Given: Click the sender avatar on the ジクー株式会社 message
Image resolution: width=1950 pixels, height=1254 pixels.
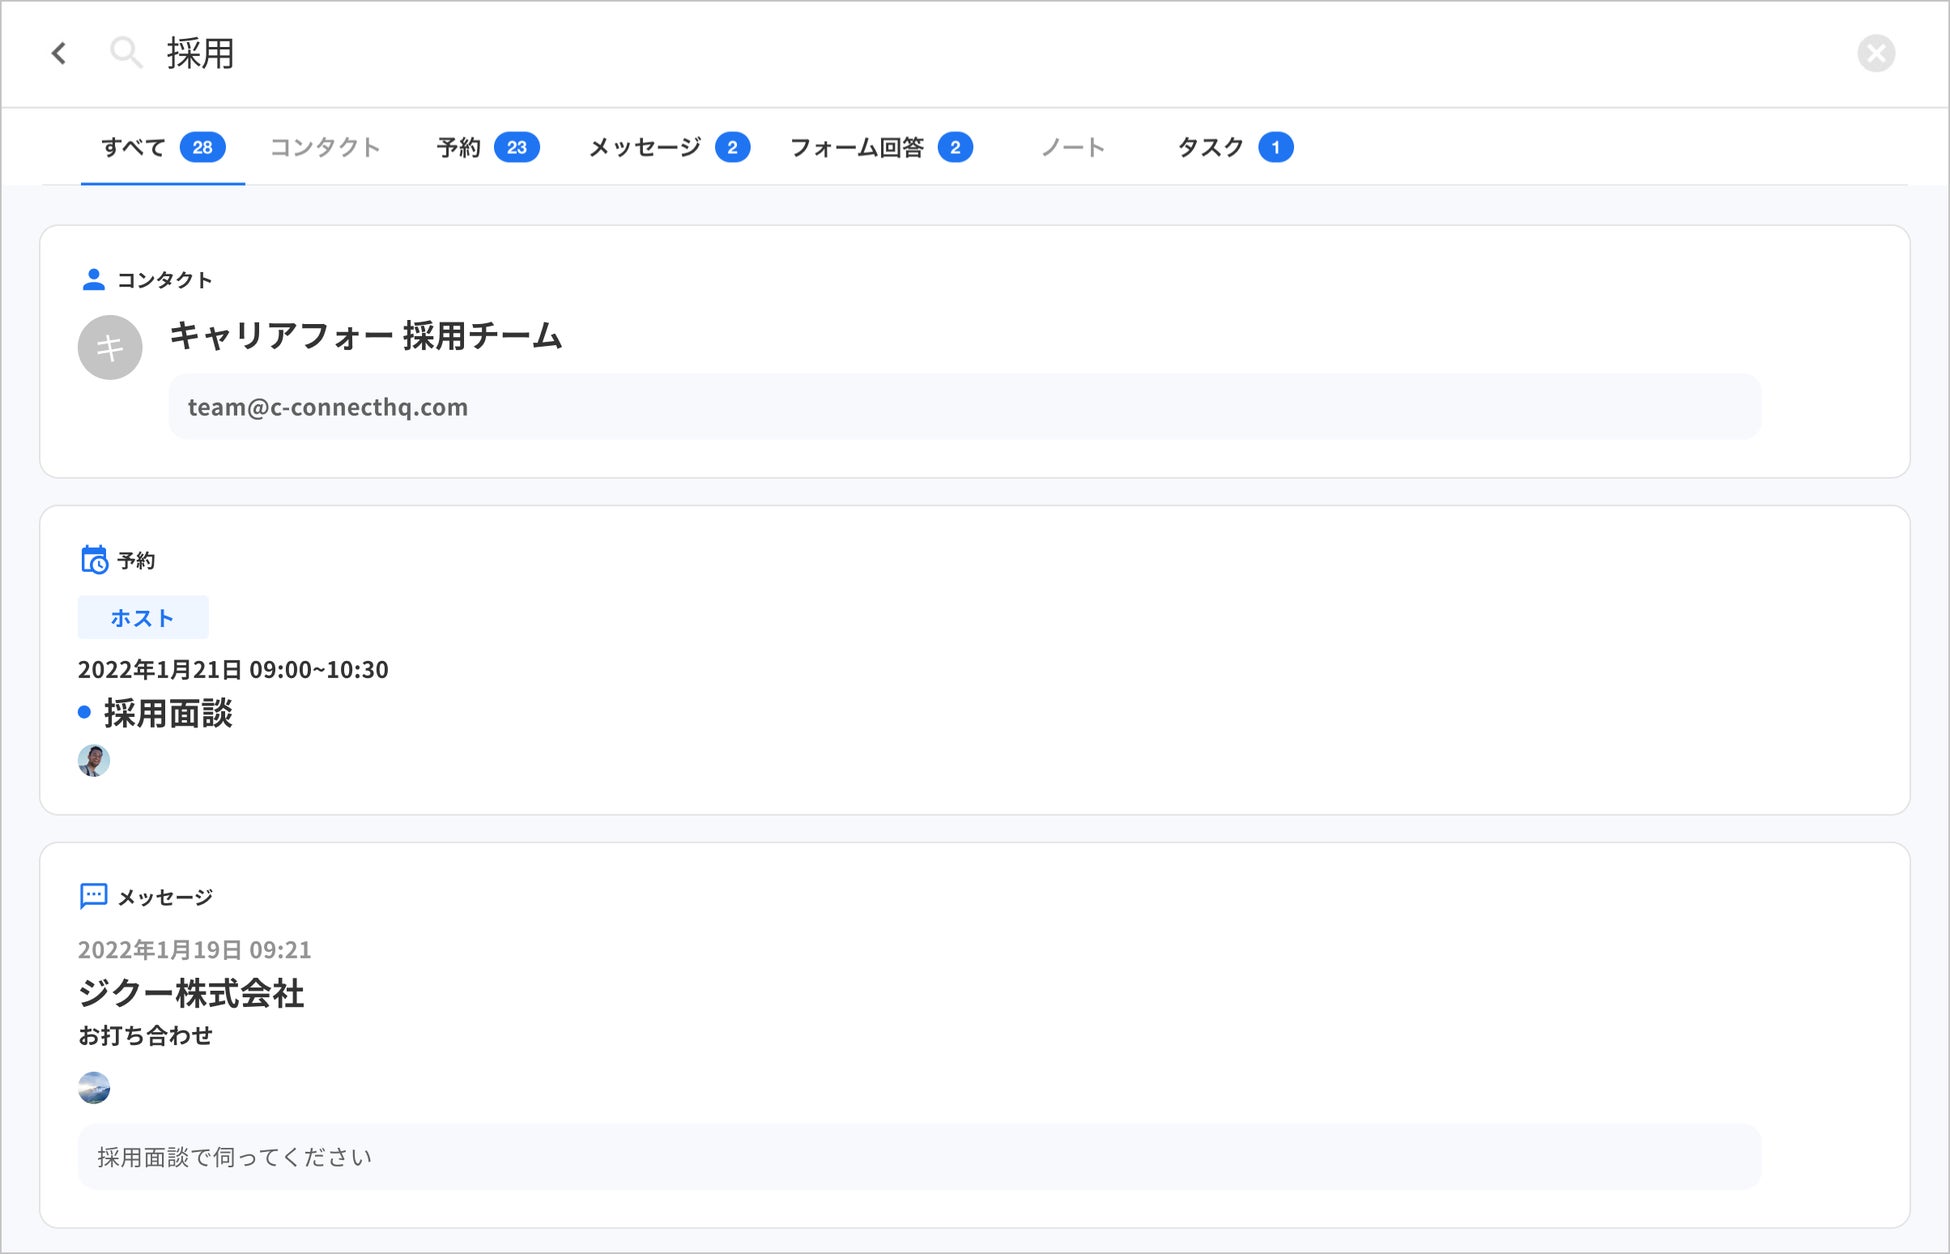Looking at the screenshot, I should pyautogui.click(x=93, y=1088).
